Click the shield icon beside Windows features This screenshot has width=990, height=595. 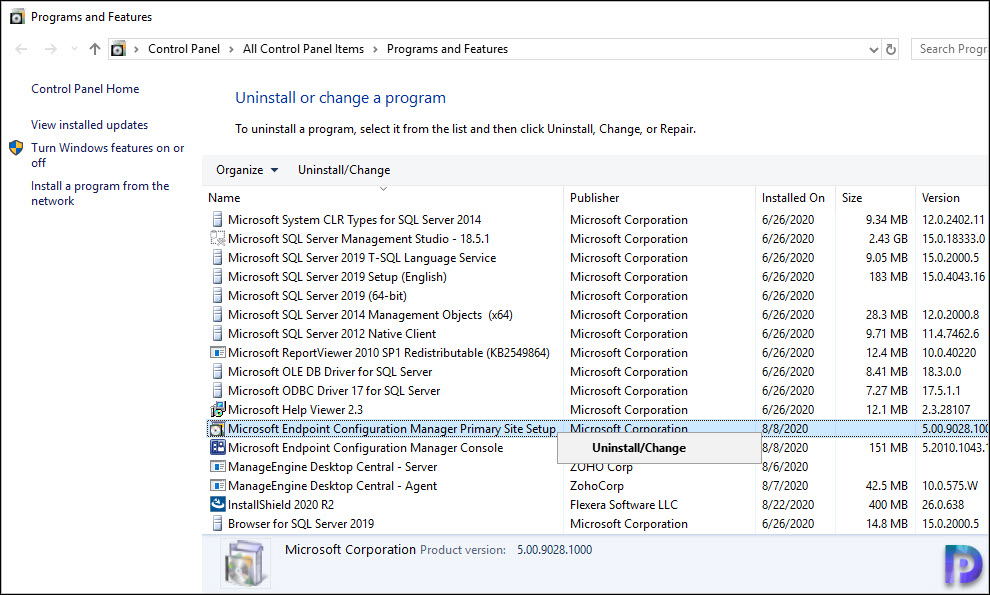pos(16,148)
